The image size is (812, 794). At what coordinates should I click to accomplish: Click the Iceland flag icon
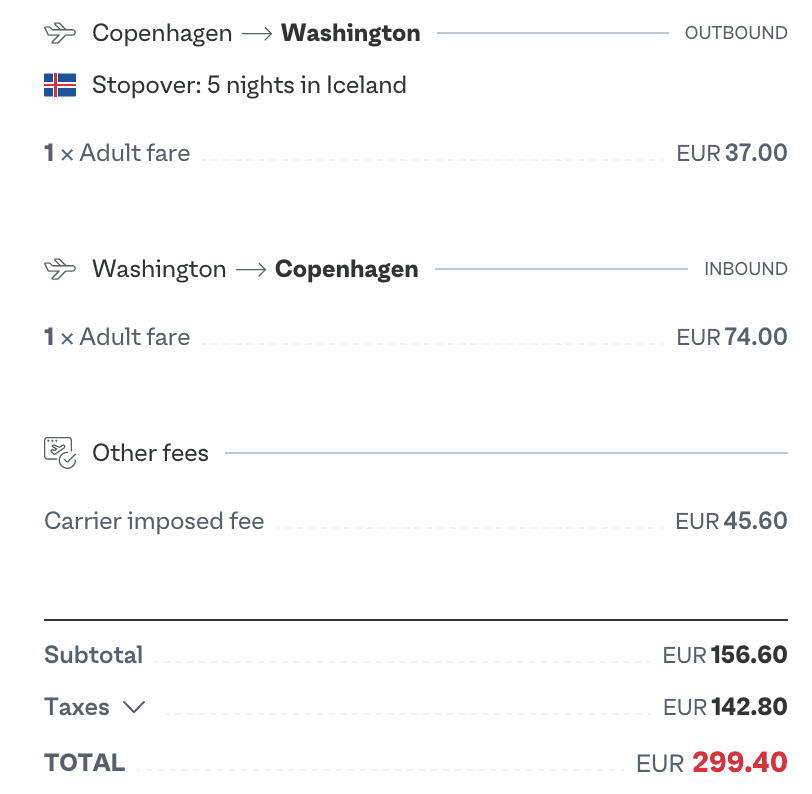(60, 85)
